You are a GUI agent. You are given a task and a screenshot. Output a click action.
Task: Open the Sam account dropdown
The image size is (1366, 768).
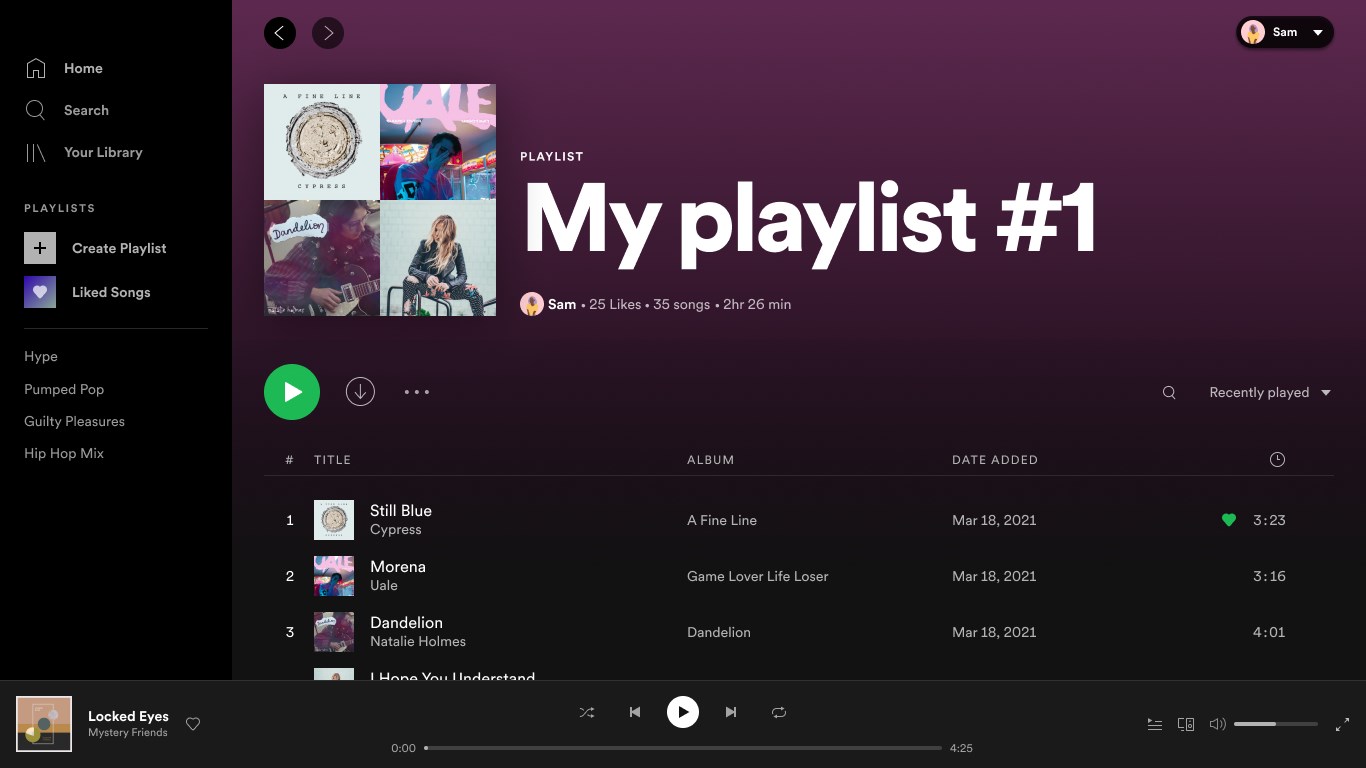[1285, 32]
